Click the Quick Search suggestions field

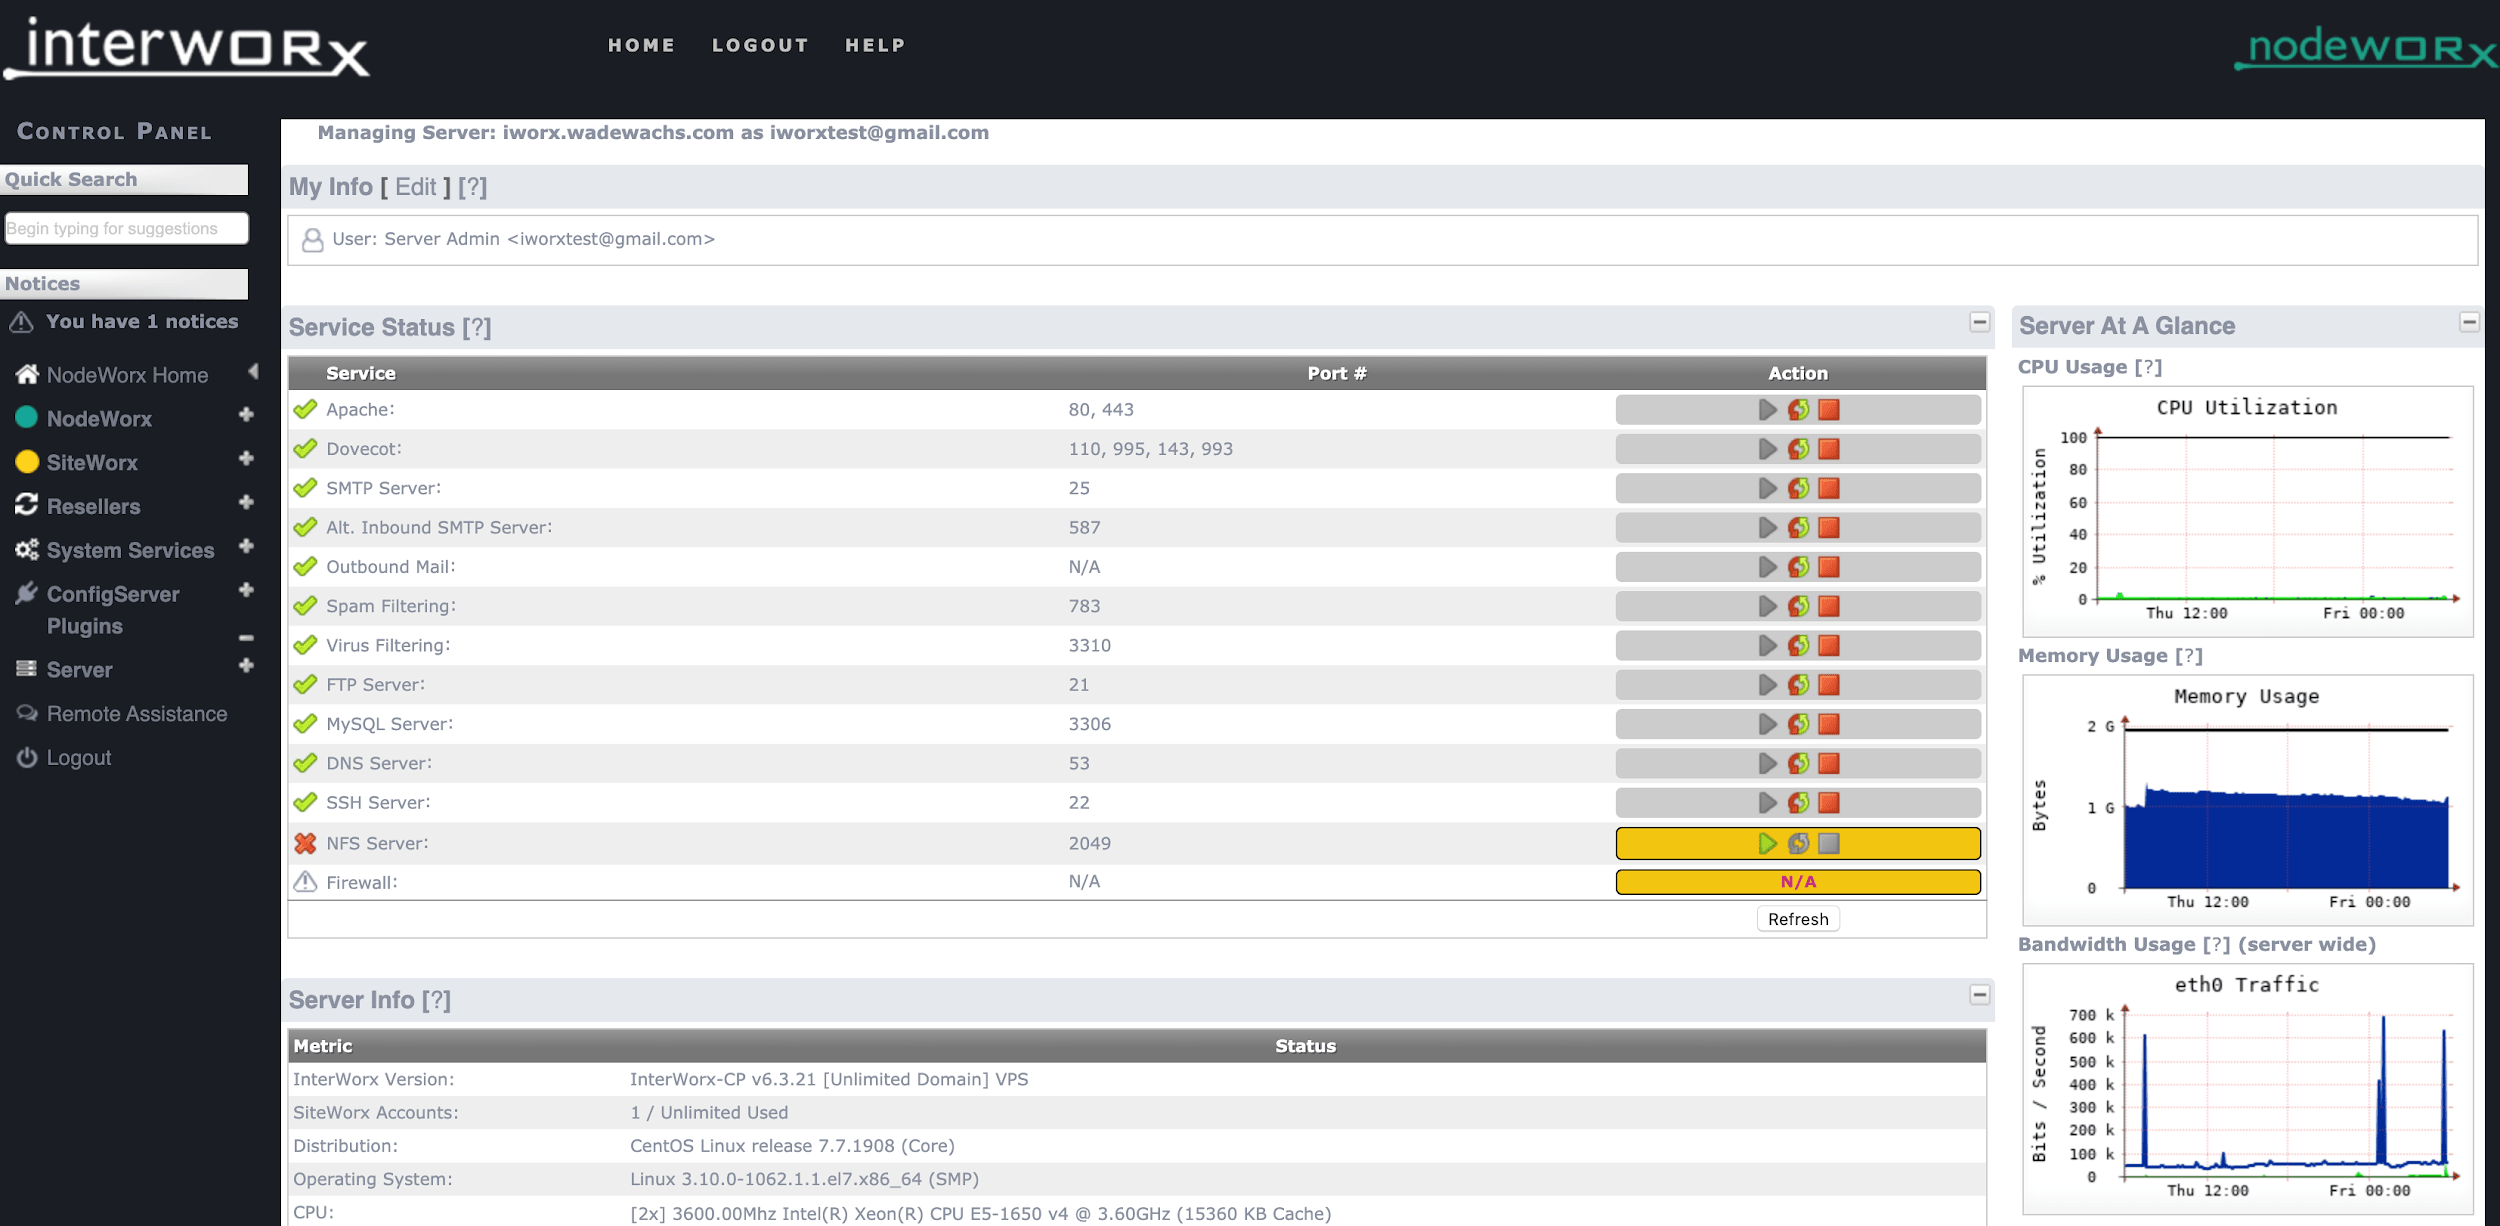(x=126, y=228)
